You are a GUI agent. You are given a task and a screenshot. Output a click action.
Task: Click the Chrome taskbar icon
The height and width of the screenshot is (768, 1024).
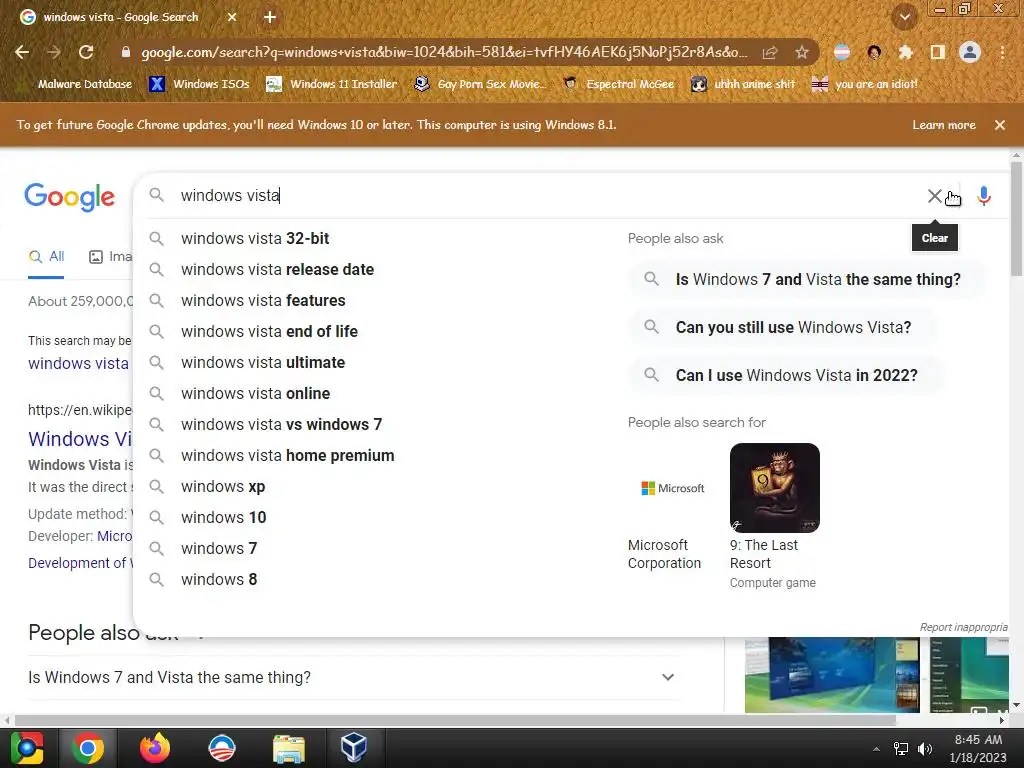point(88,748)
